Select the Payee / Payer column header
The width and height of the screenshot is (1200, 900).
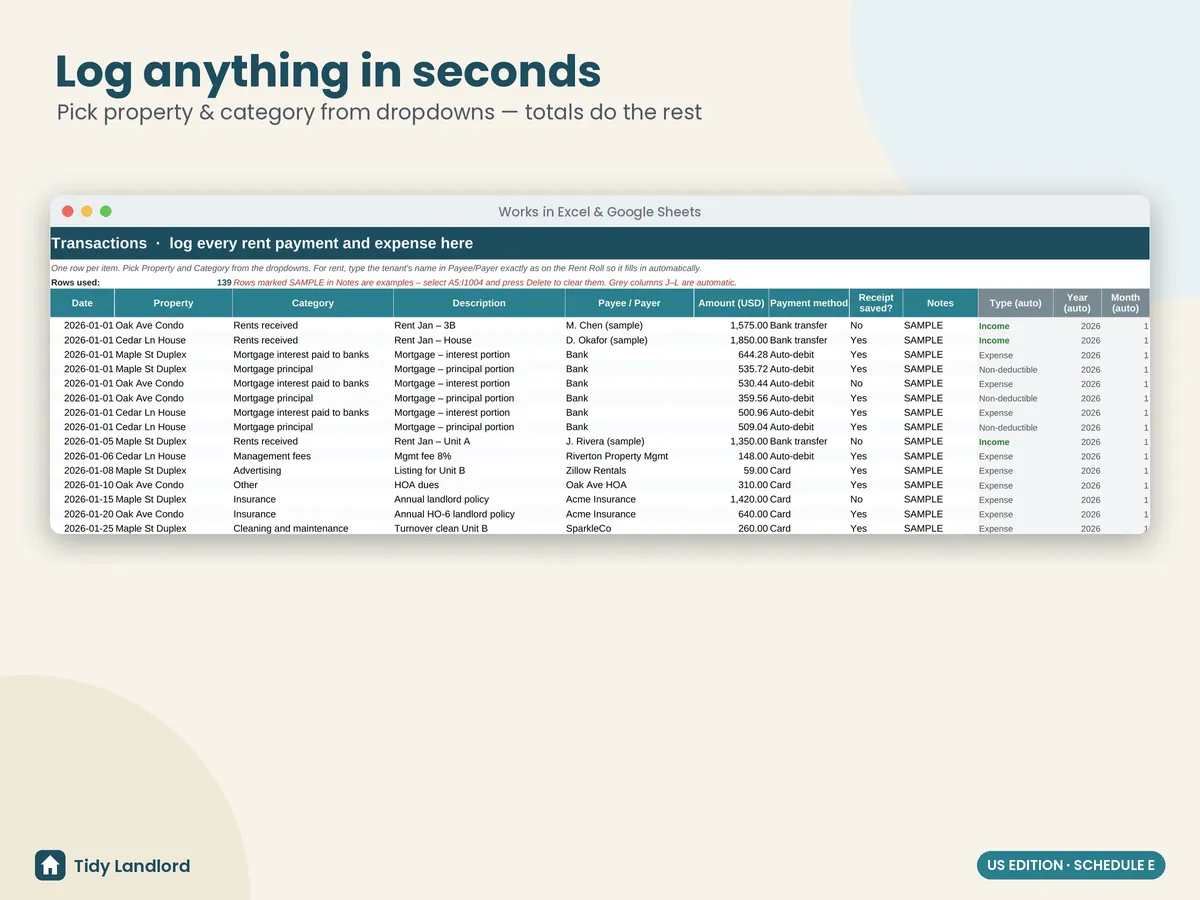pyautogui.click(x=630, y=303)
